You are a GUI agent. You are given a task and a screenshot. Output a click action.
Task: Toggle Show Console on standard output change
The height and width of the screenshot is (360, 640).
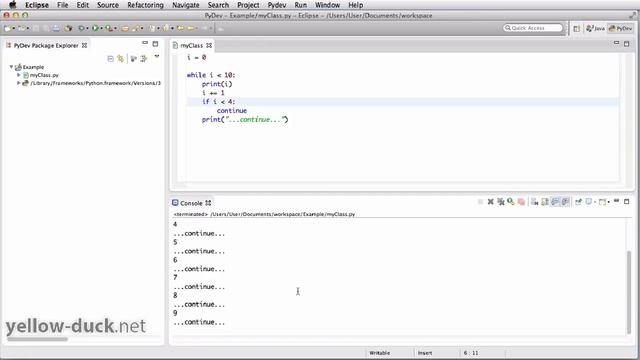click(x=555, y=202)
